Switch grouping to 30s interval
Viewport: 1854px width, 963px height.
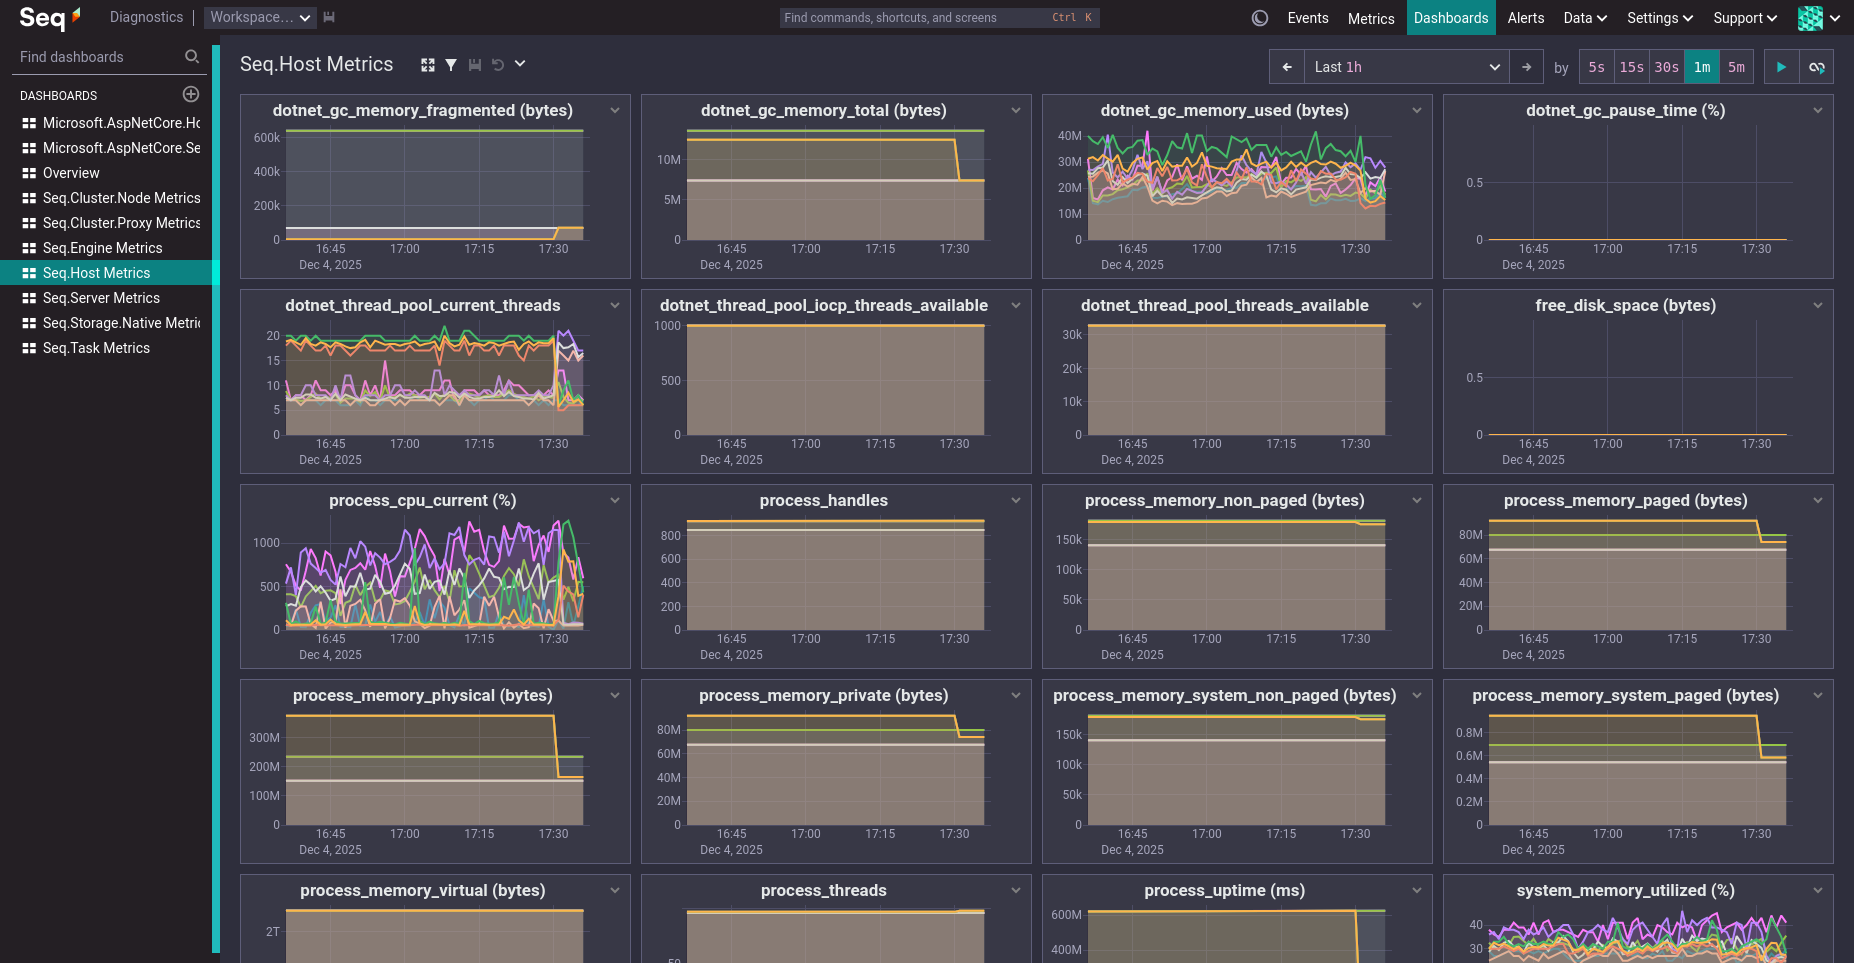pyautogui.click(x=1666, y=66)
